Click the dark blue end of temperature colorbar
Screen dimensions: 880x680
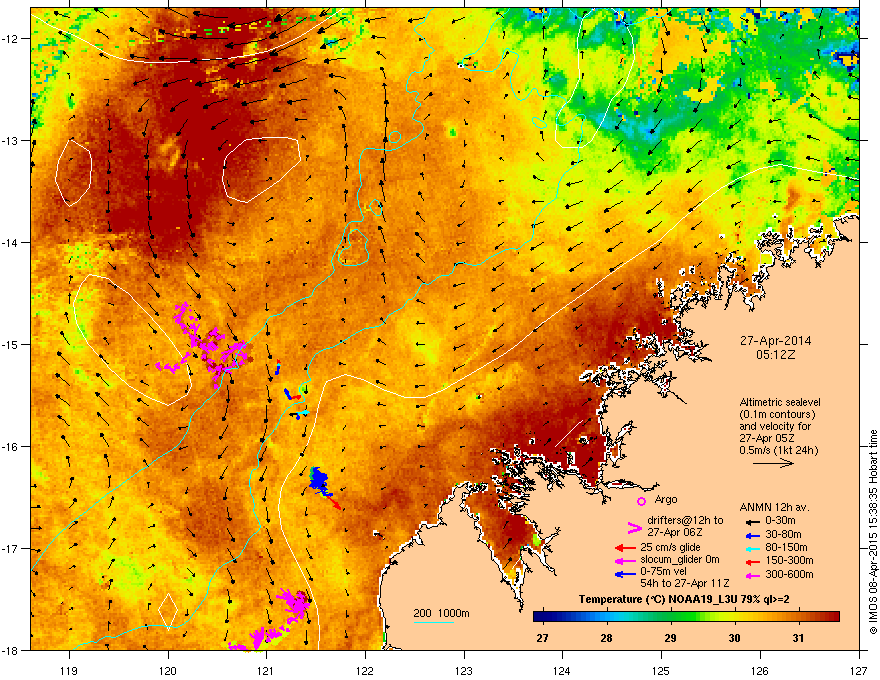(542, 617)
